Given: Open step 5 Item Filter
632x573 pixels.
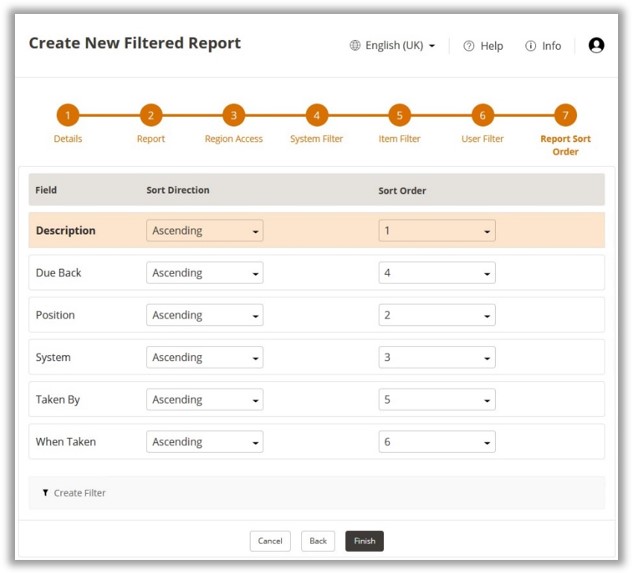Looking at the screenshot, I should (399, 115).
